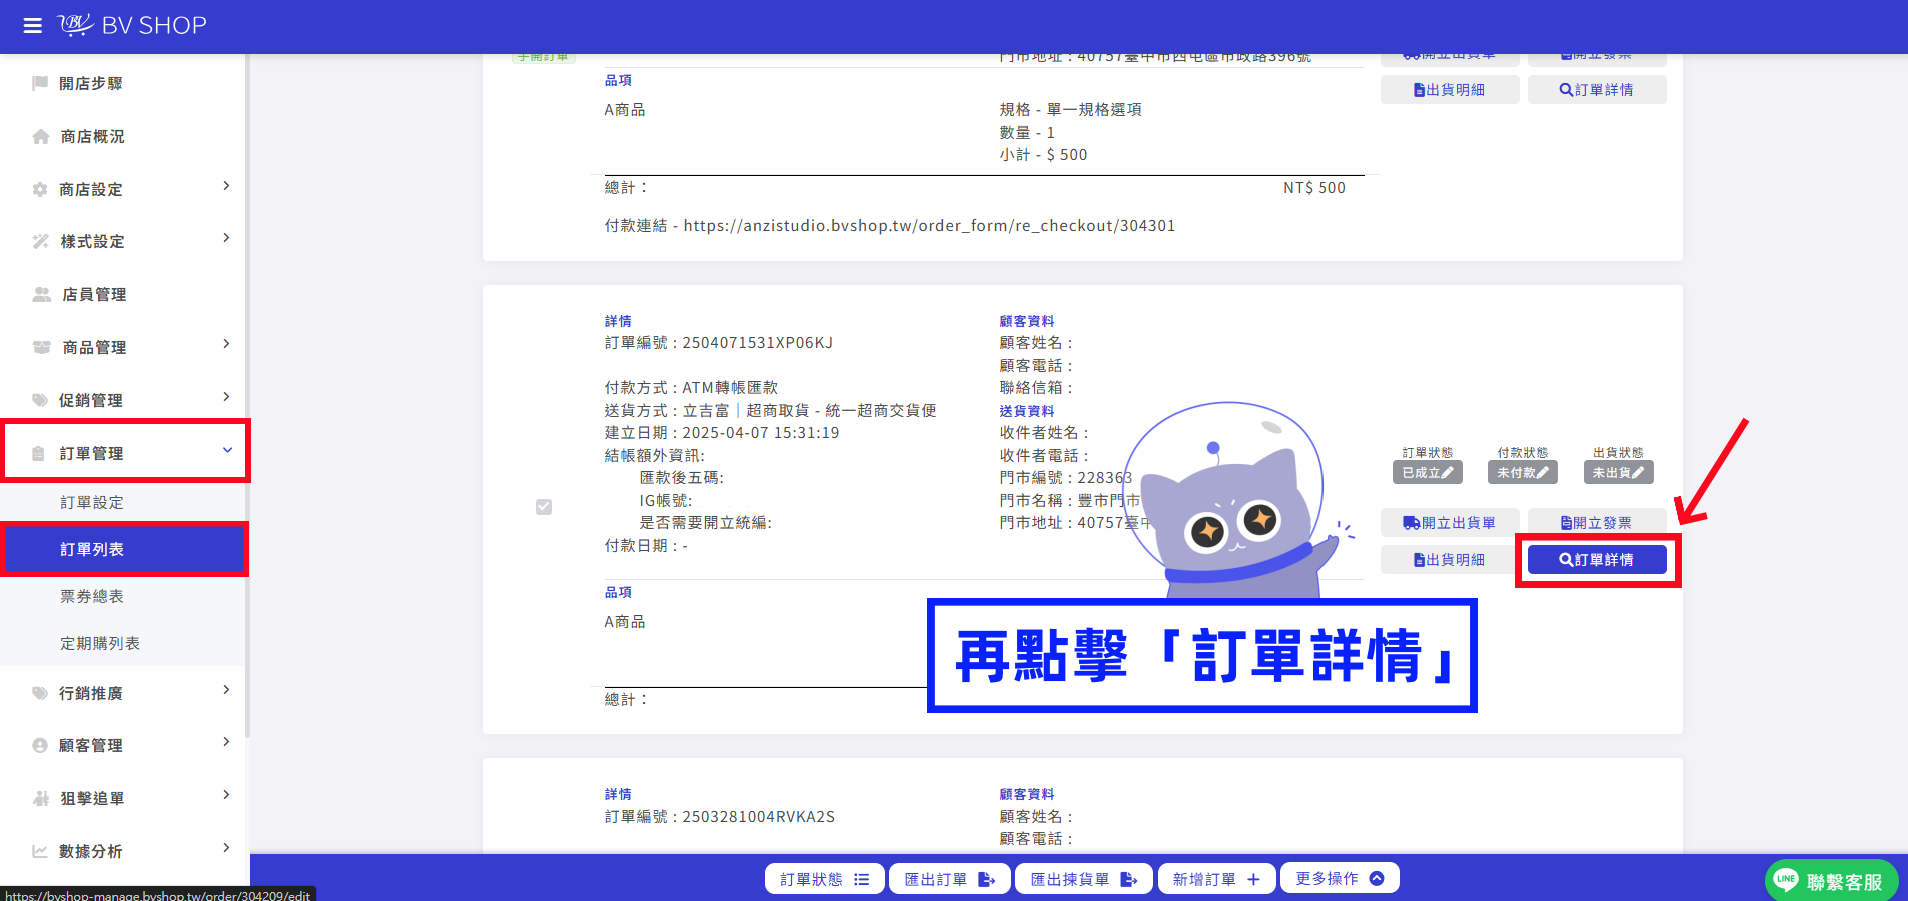The width and height of the screenshot is (1908, 901).
Task: Open the hamburger menu icon
Action: point(33,26)
